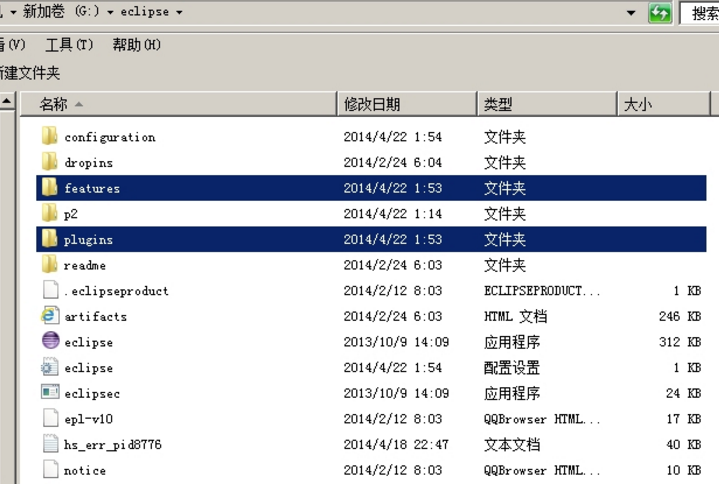
Task: Click the eclipse breadcrumb segment
Action: (145, 11)
